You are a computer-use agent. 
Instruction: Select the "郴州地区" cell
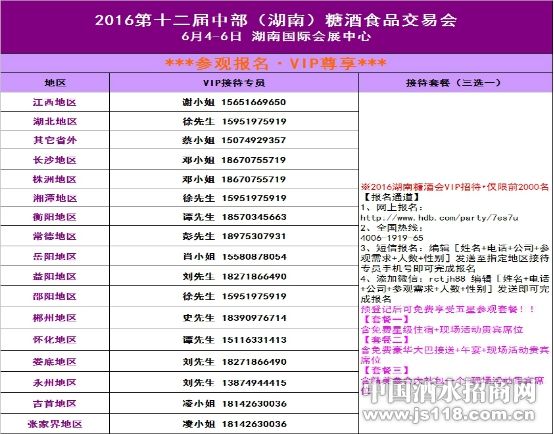(55, 318)
